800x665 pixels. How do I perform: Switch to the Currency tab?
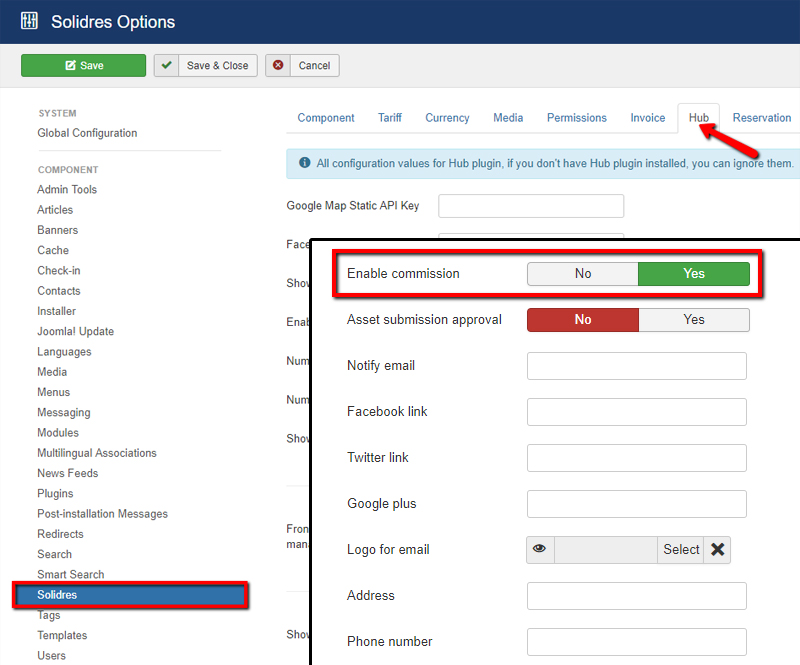[447, 117]
